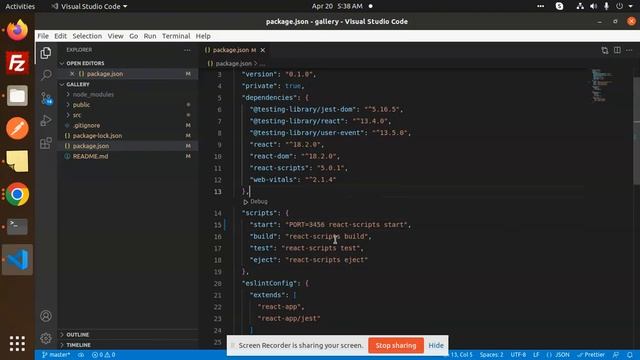Click the Spaces: 2 indentation setting

pos(491,355)
